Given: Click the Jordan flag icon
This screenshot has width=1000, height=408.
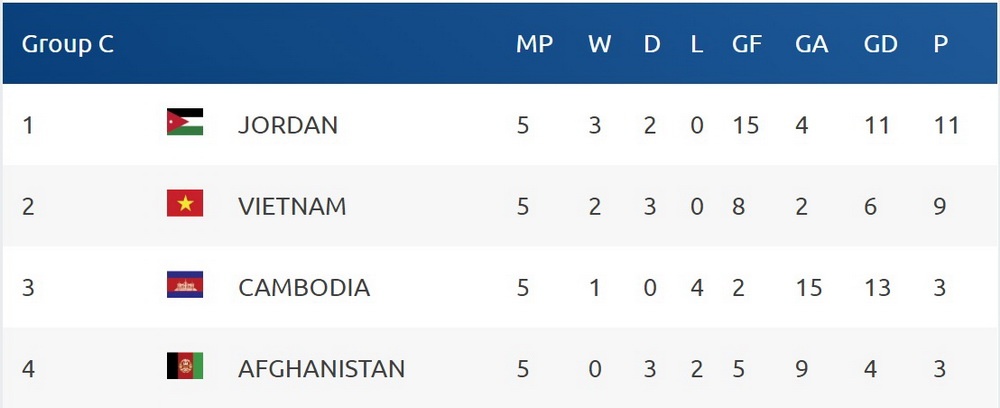Looking at the screenshot, I should 185,122.
